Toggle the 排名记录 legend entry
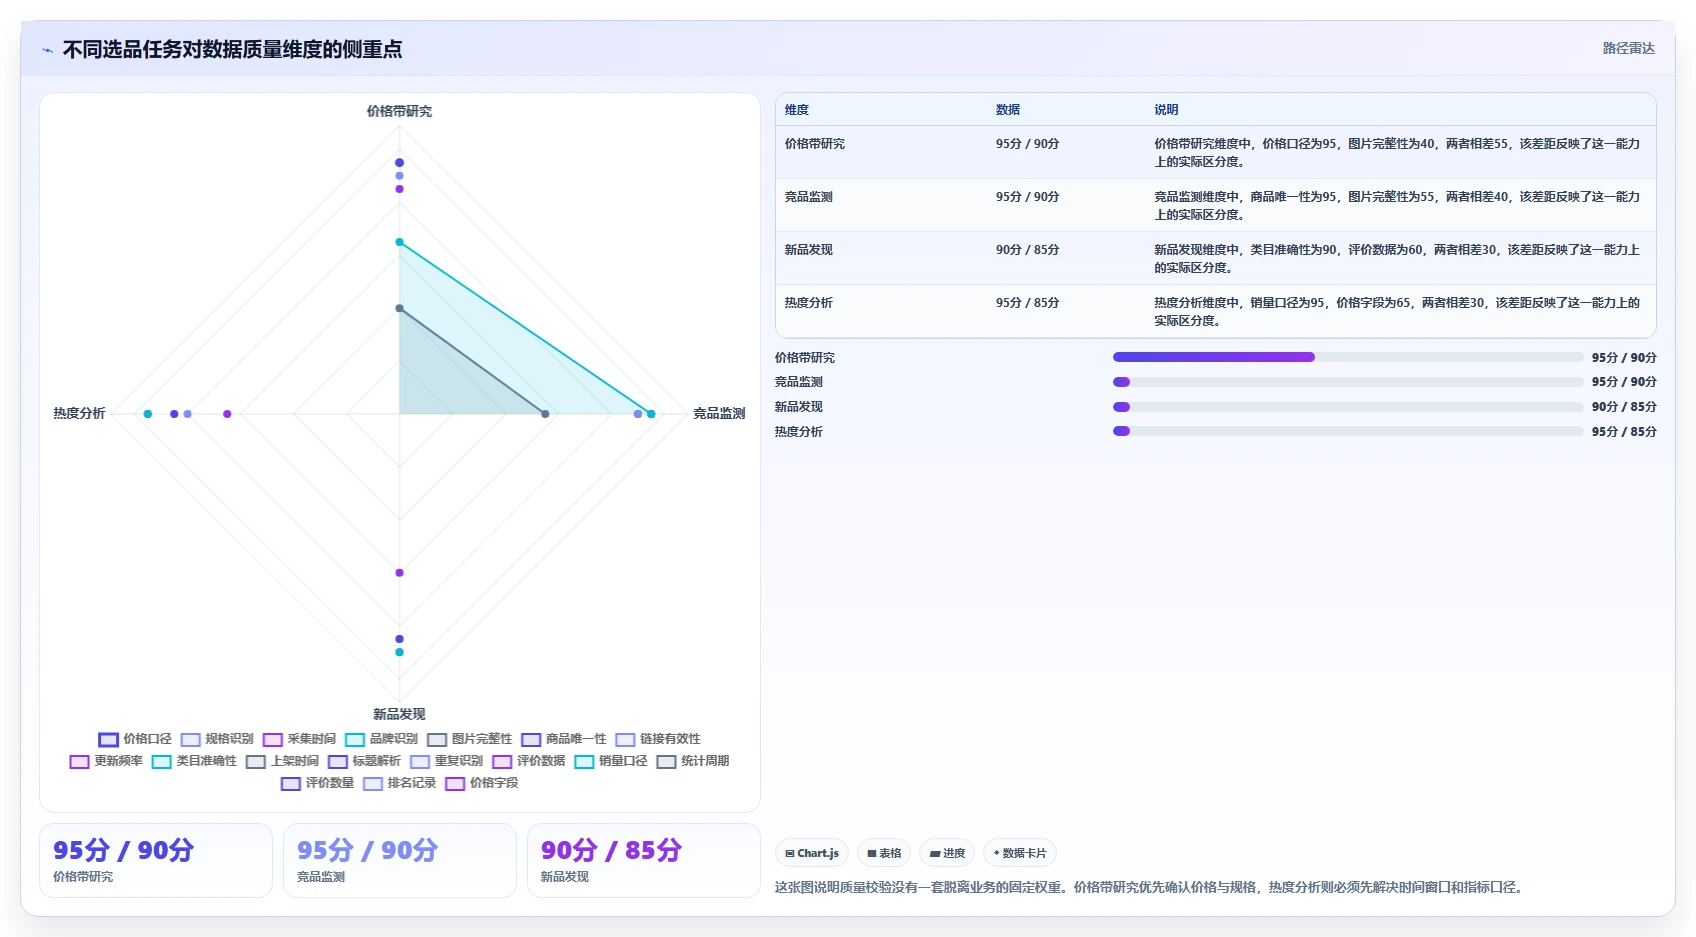1696x937 pixels. (x=399, y=783)
